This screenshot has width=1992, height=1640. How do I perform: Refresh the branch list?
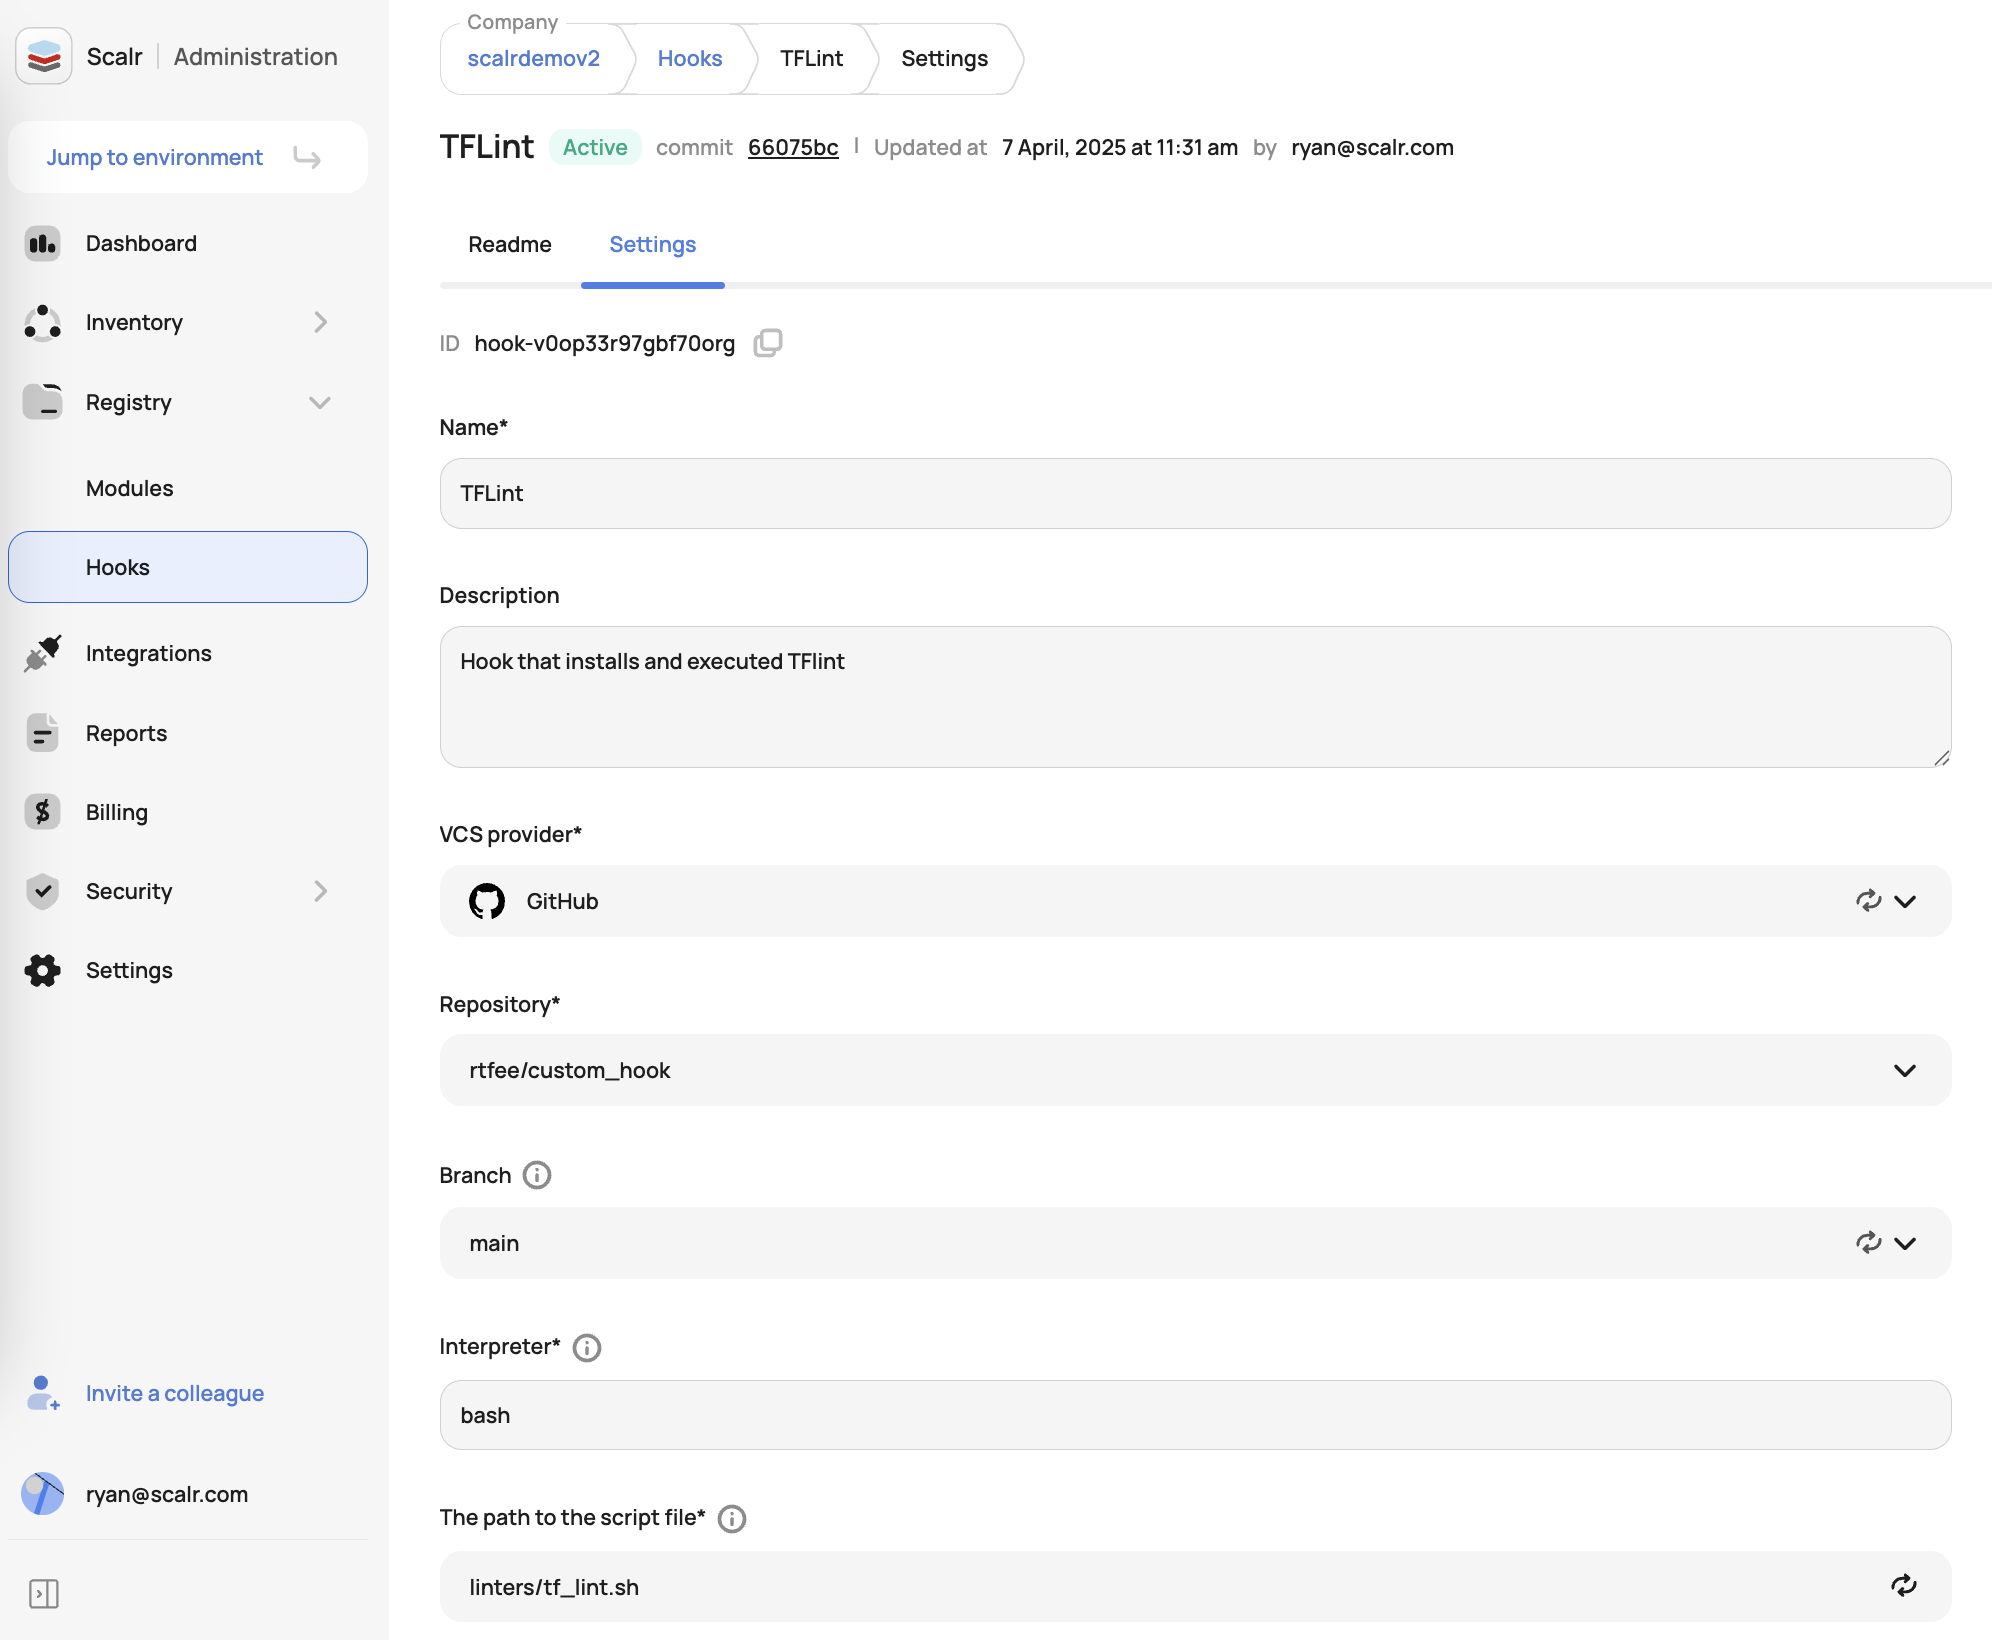tap(1868, 1243)
